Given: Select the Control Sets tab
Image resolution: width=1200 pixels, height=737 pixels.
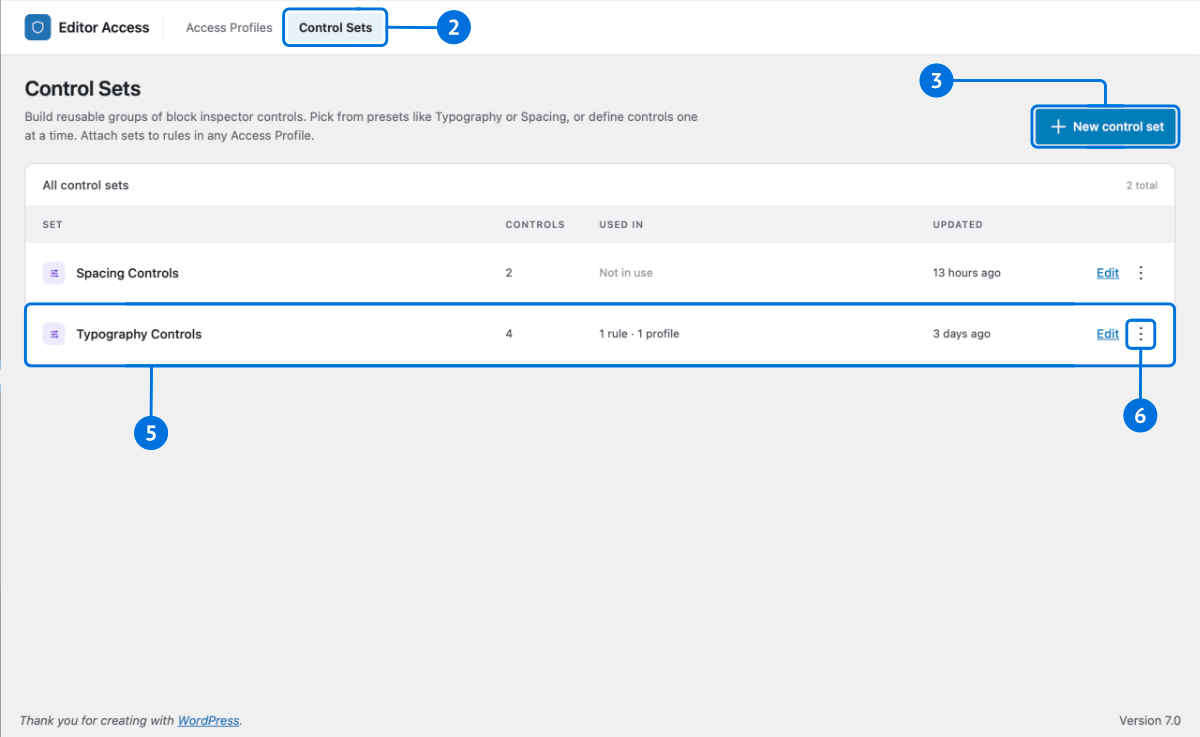Looking at the screenshot, I should (335, 28).
